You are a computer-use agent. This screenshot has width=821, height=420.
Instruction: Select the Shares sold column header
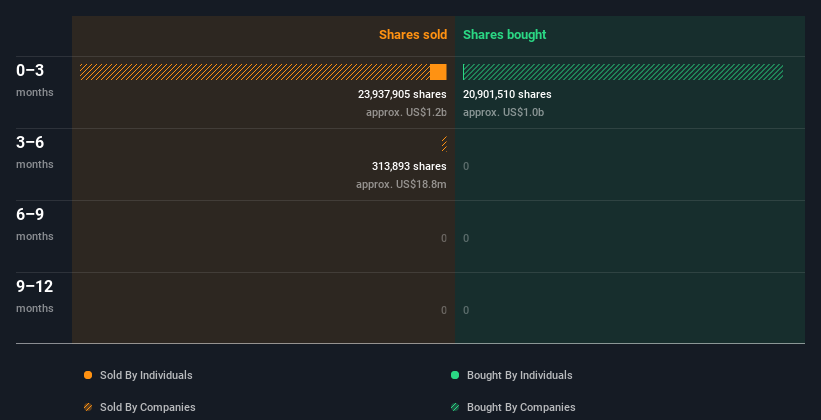tap(412, 35)
